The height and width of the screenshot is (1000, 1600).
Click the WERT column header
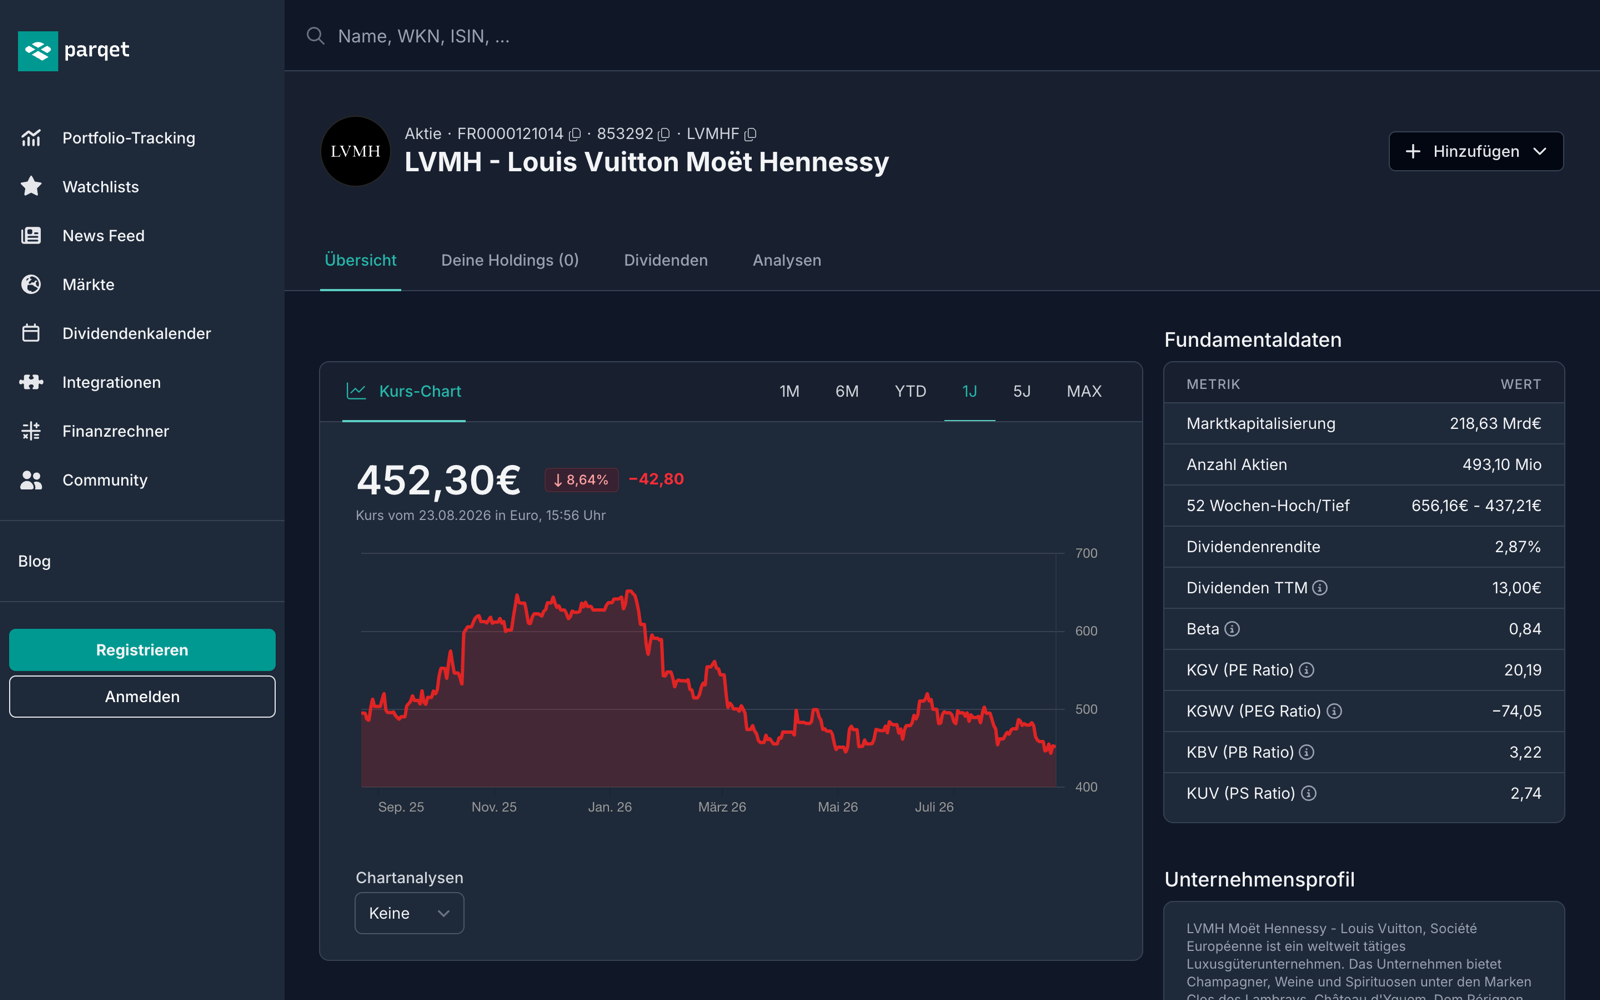tap(1520, 384)
